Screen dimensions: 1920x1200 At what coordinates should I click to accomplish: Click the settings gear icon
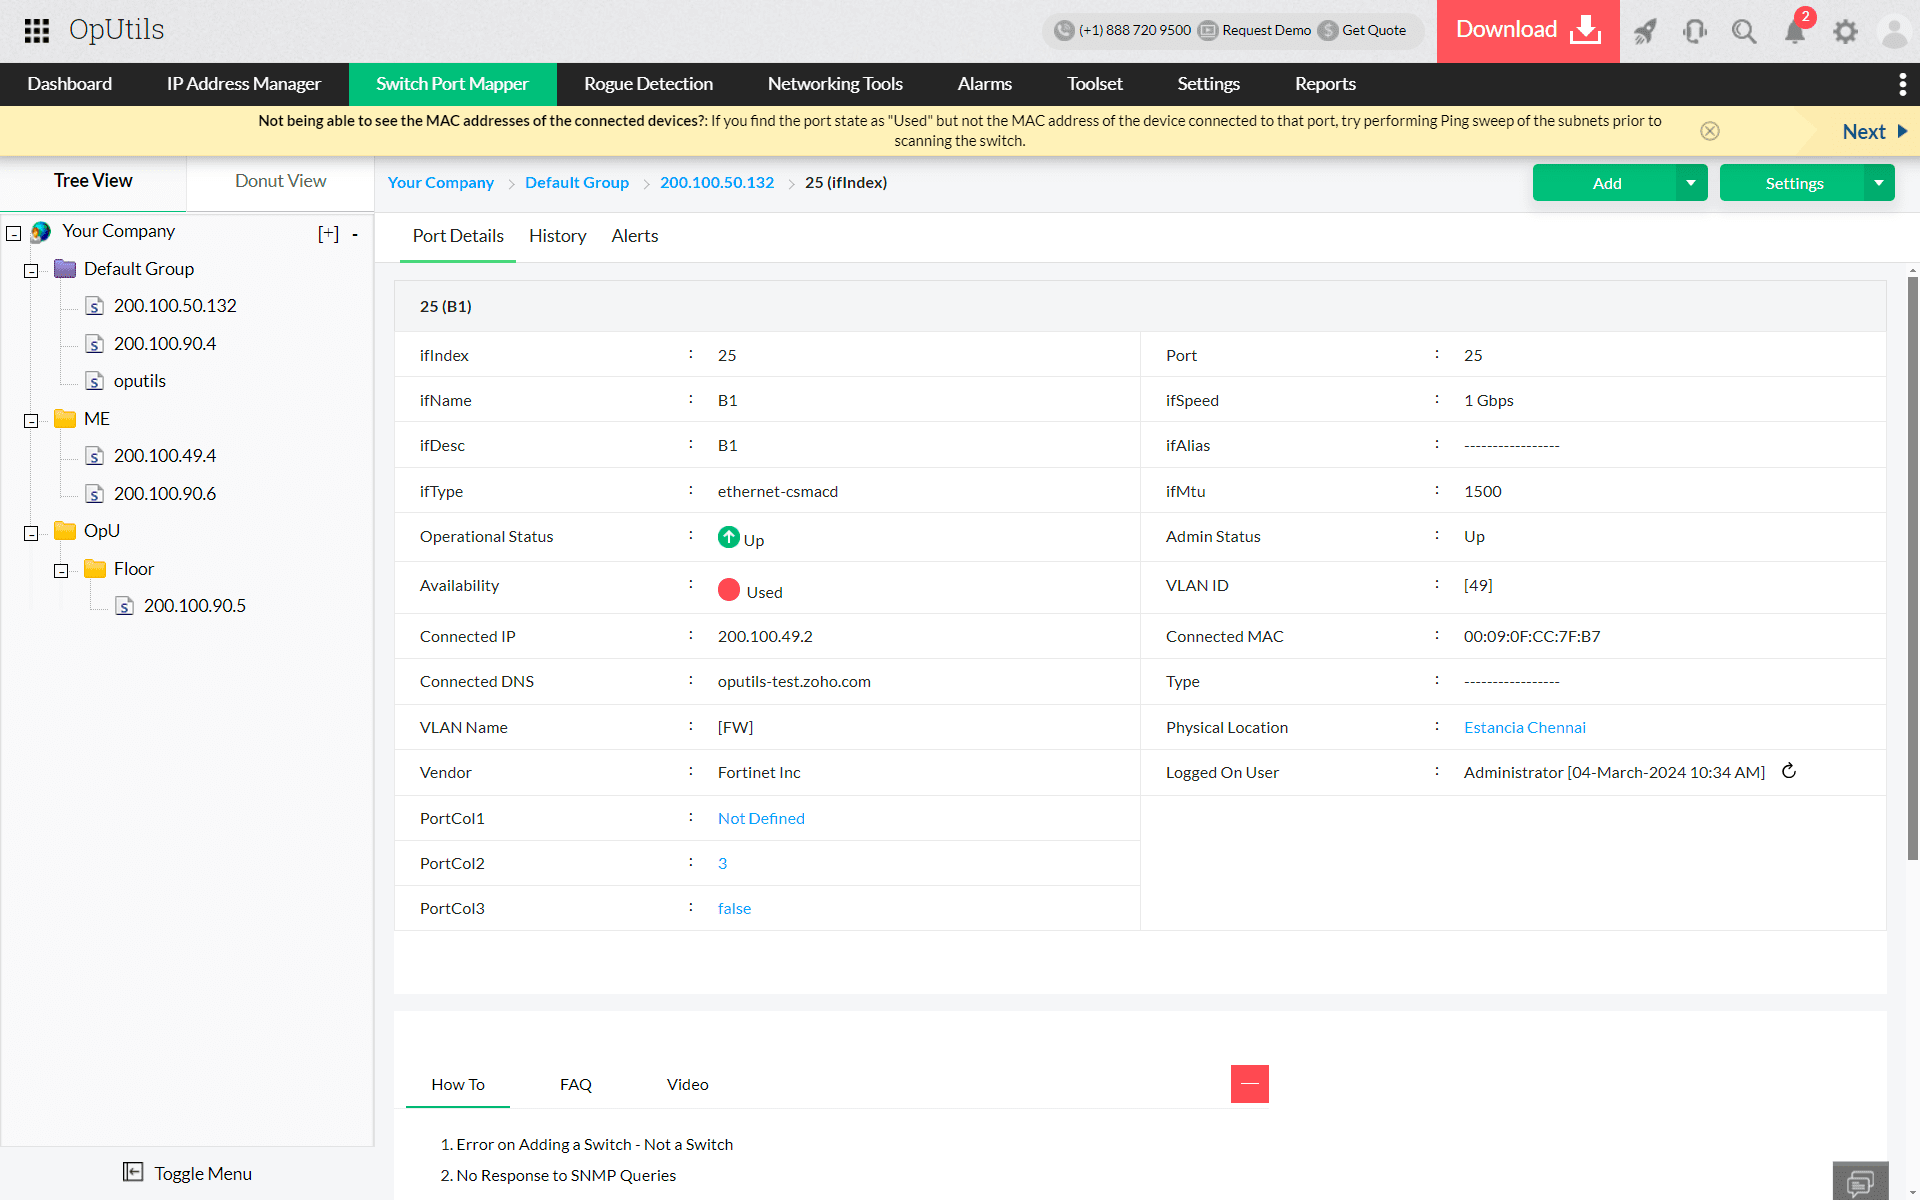(1845, 31)
